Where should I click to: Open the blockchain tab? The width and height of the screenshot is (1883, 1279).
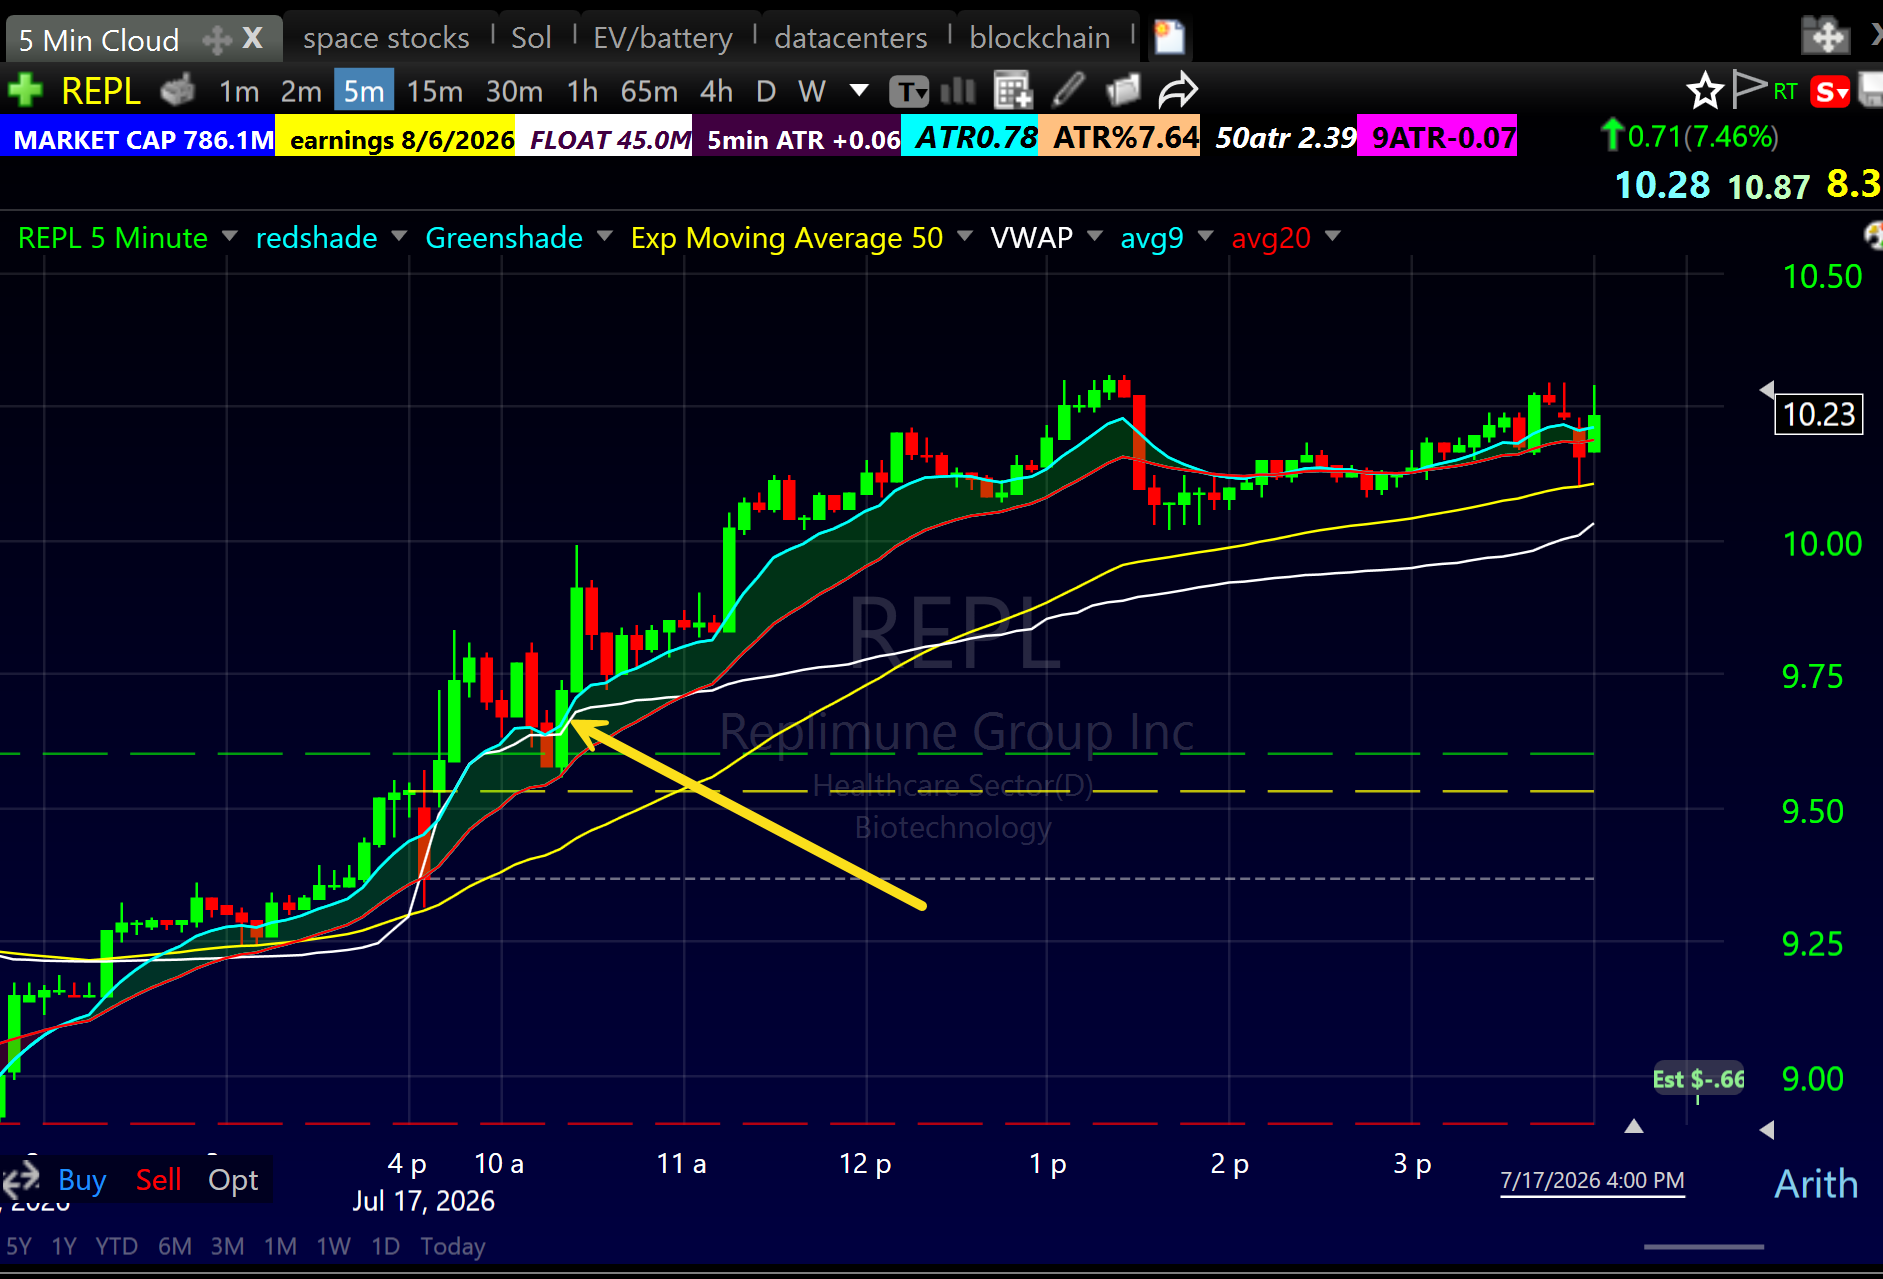coord(1040,38)
